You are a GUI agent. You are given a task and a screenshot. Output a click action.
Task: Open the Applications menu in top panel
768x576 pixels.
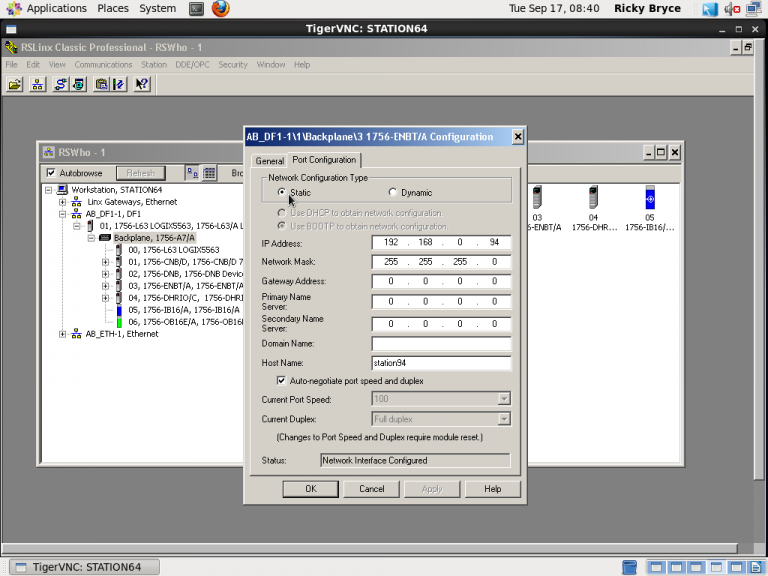pos(56,8)
